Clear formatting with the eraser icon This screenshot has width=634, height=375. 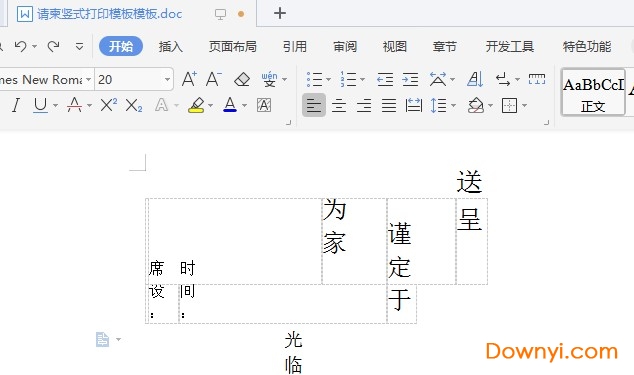point(242,79)
